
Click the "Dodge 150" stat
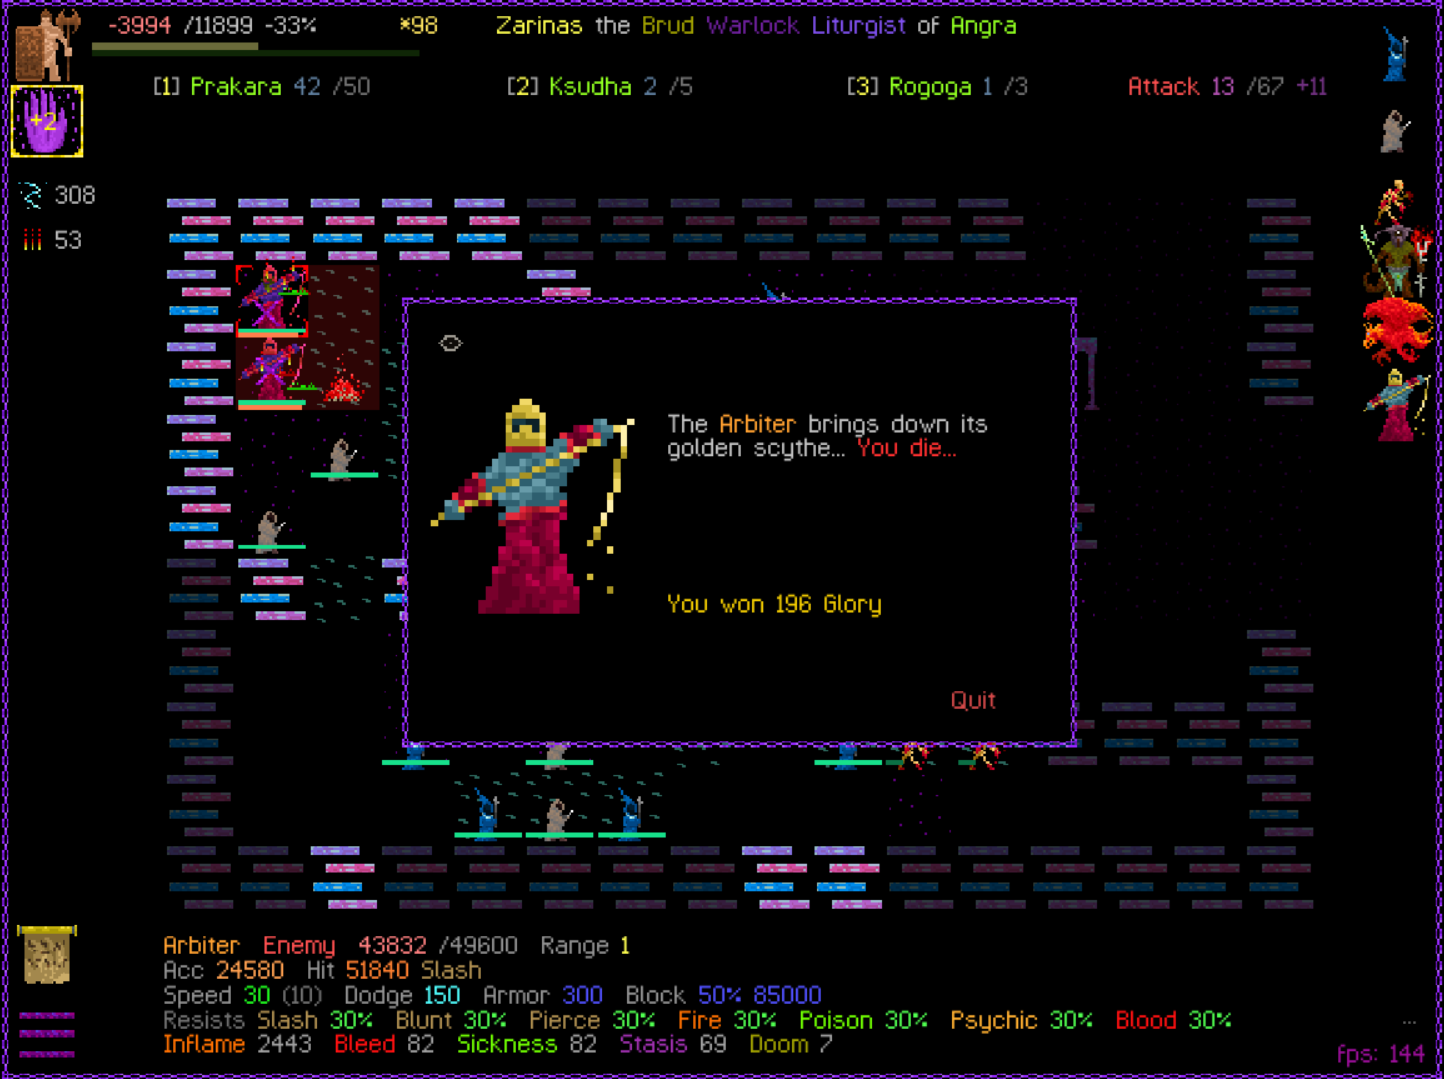(x=402, y=995)
